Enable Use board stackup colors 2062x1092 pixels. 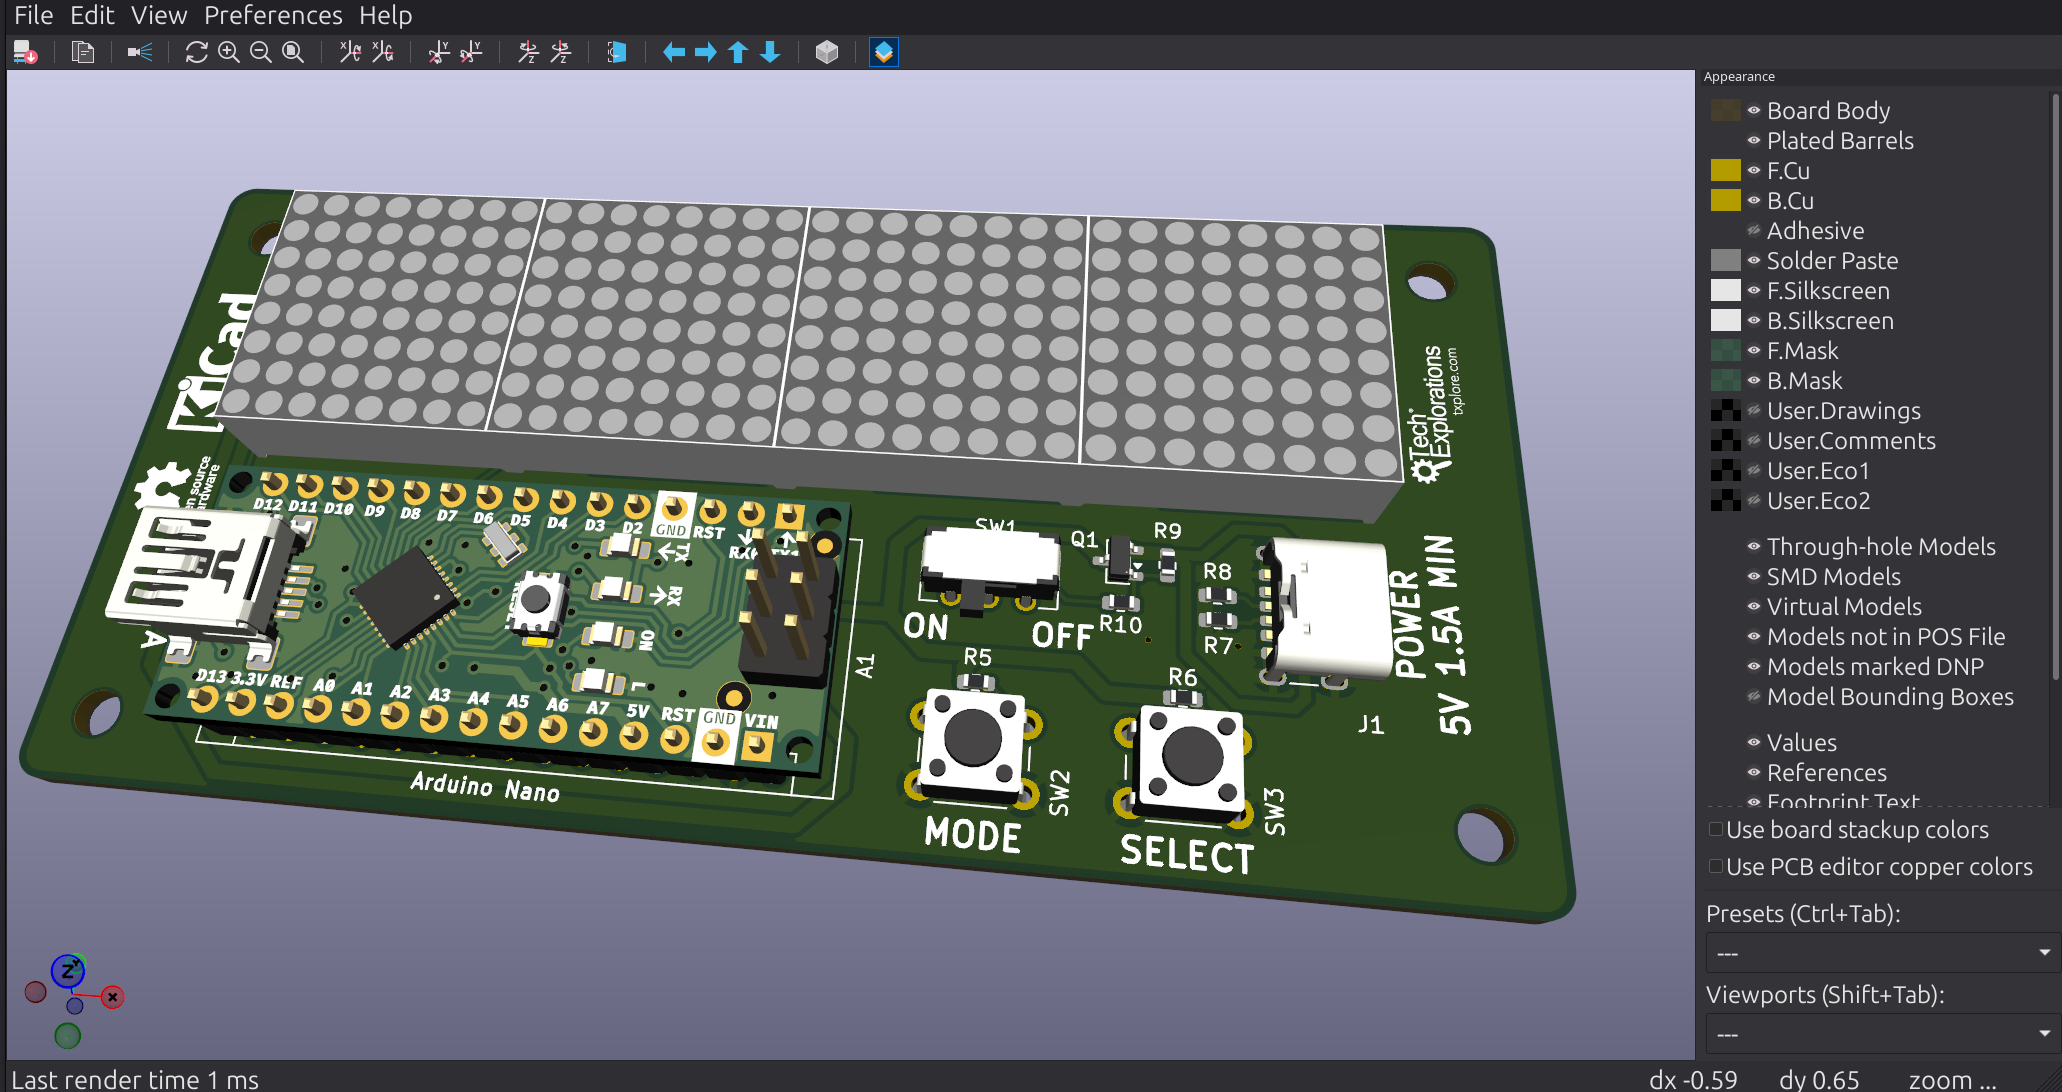1716,829
